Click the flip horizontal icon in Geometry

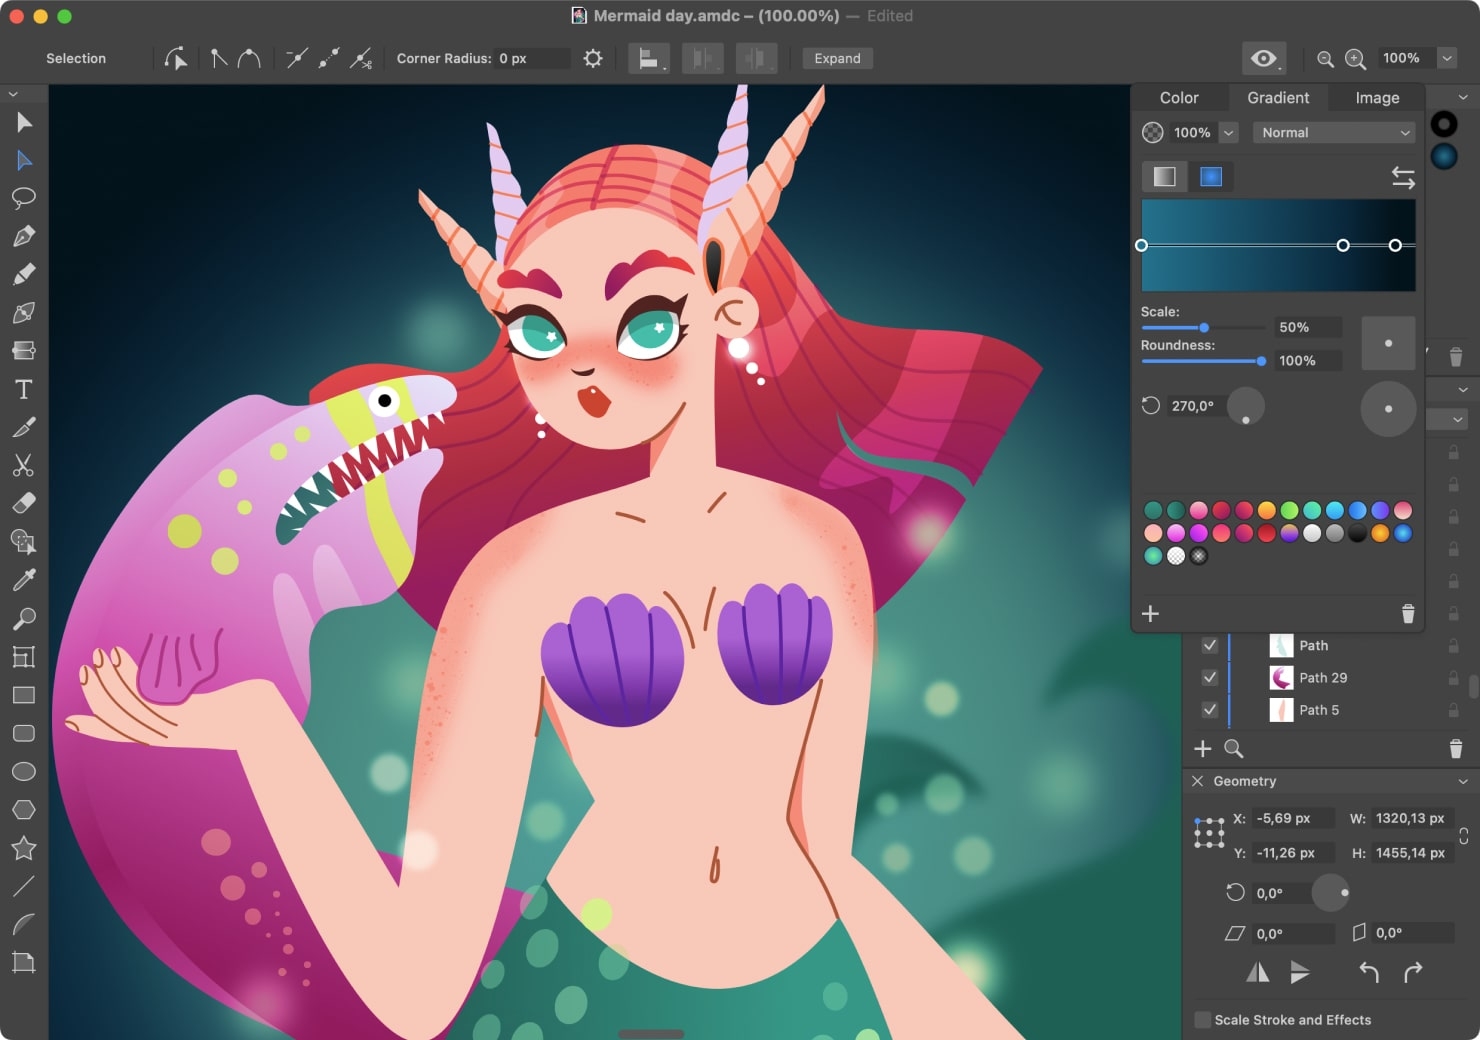[x=1257, y=972]
